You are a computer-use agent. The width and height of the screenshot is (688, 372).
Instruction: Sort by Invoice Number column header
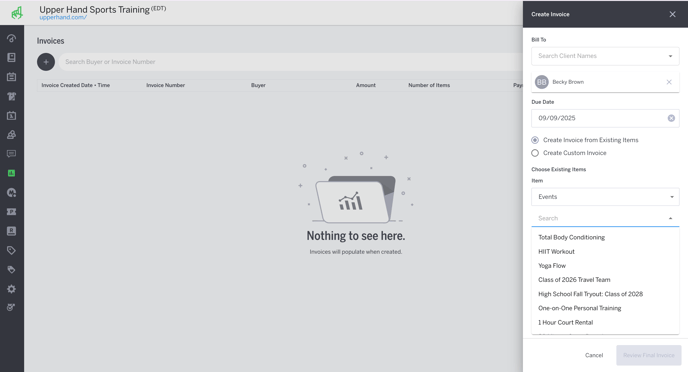click(165, 86)
